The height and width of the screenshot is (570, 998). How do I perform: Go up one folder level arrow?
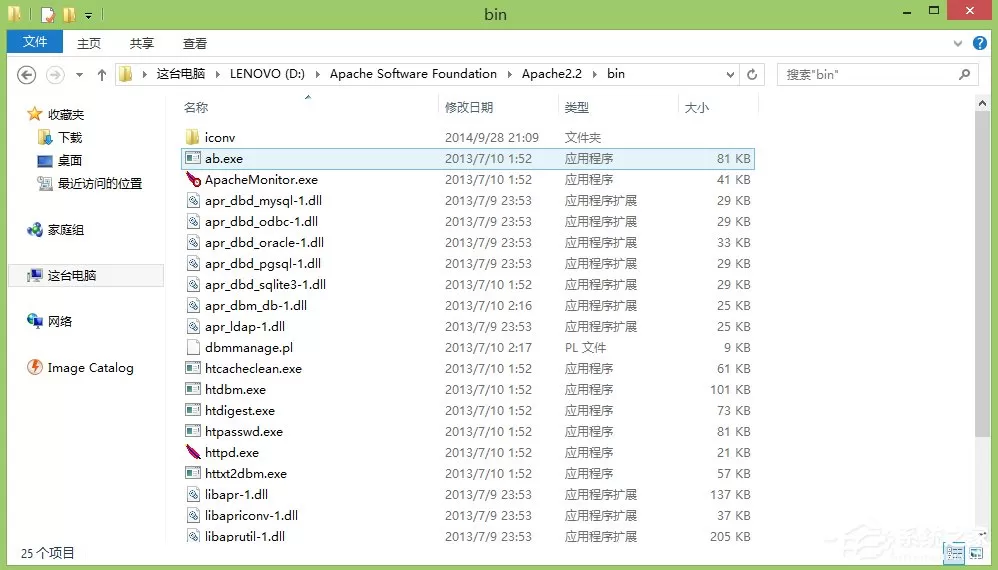[102, 75]
